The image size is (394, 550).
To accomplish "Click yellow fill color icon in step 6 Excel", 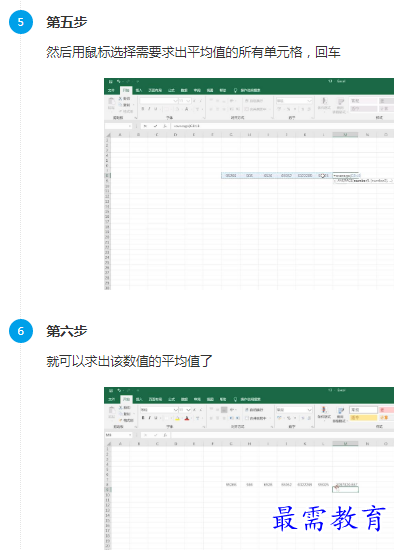I will click(x=177, y=418).
